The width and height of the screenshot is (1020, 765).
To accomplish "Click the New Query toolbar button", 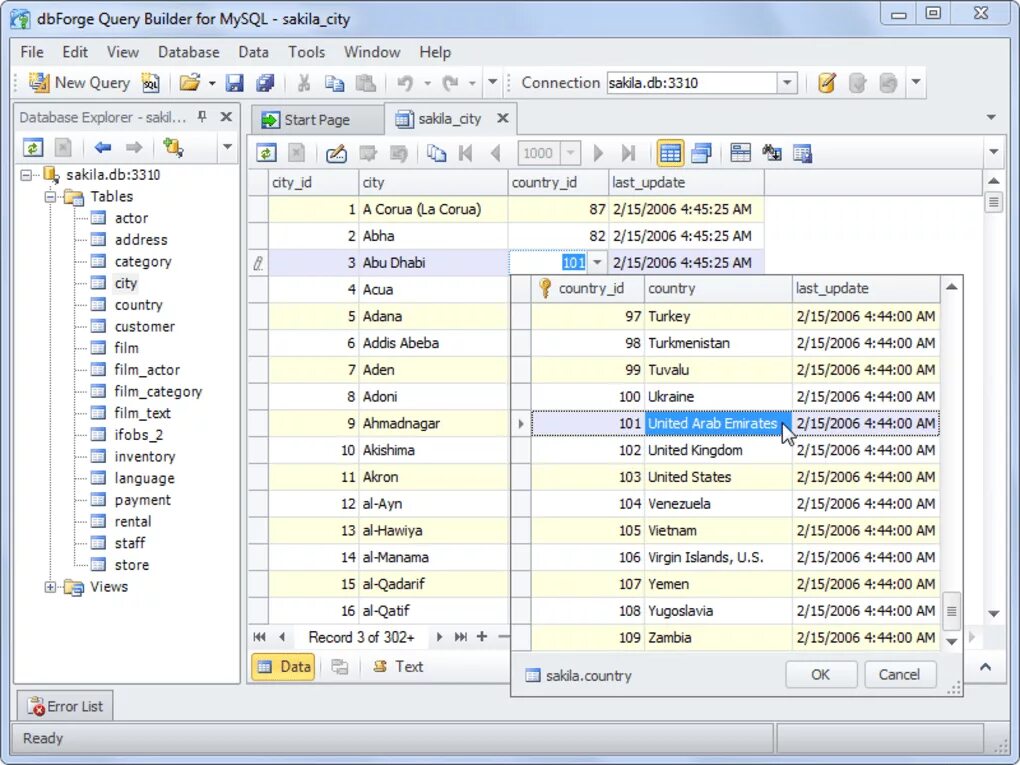I will pos(79,83).
